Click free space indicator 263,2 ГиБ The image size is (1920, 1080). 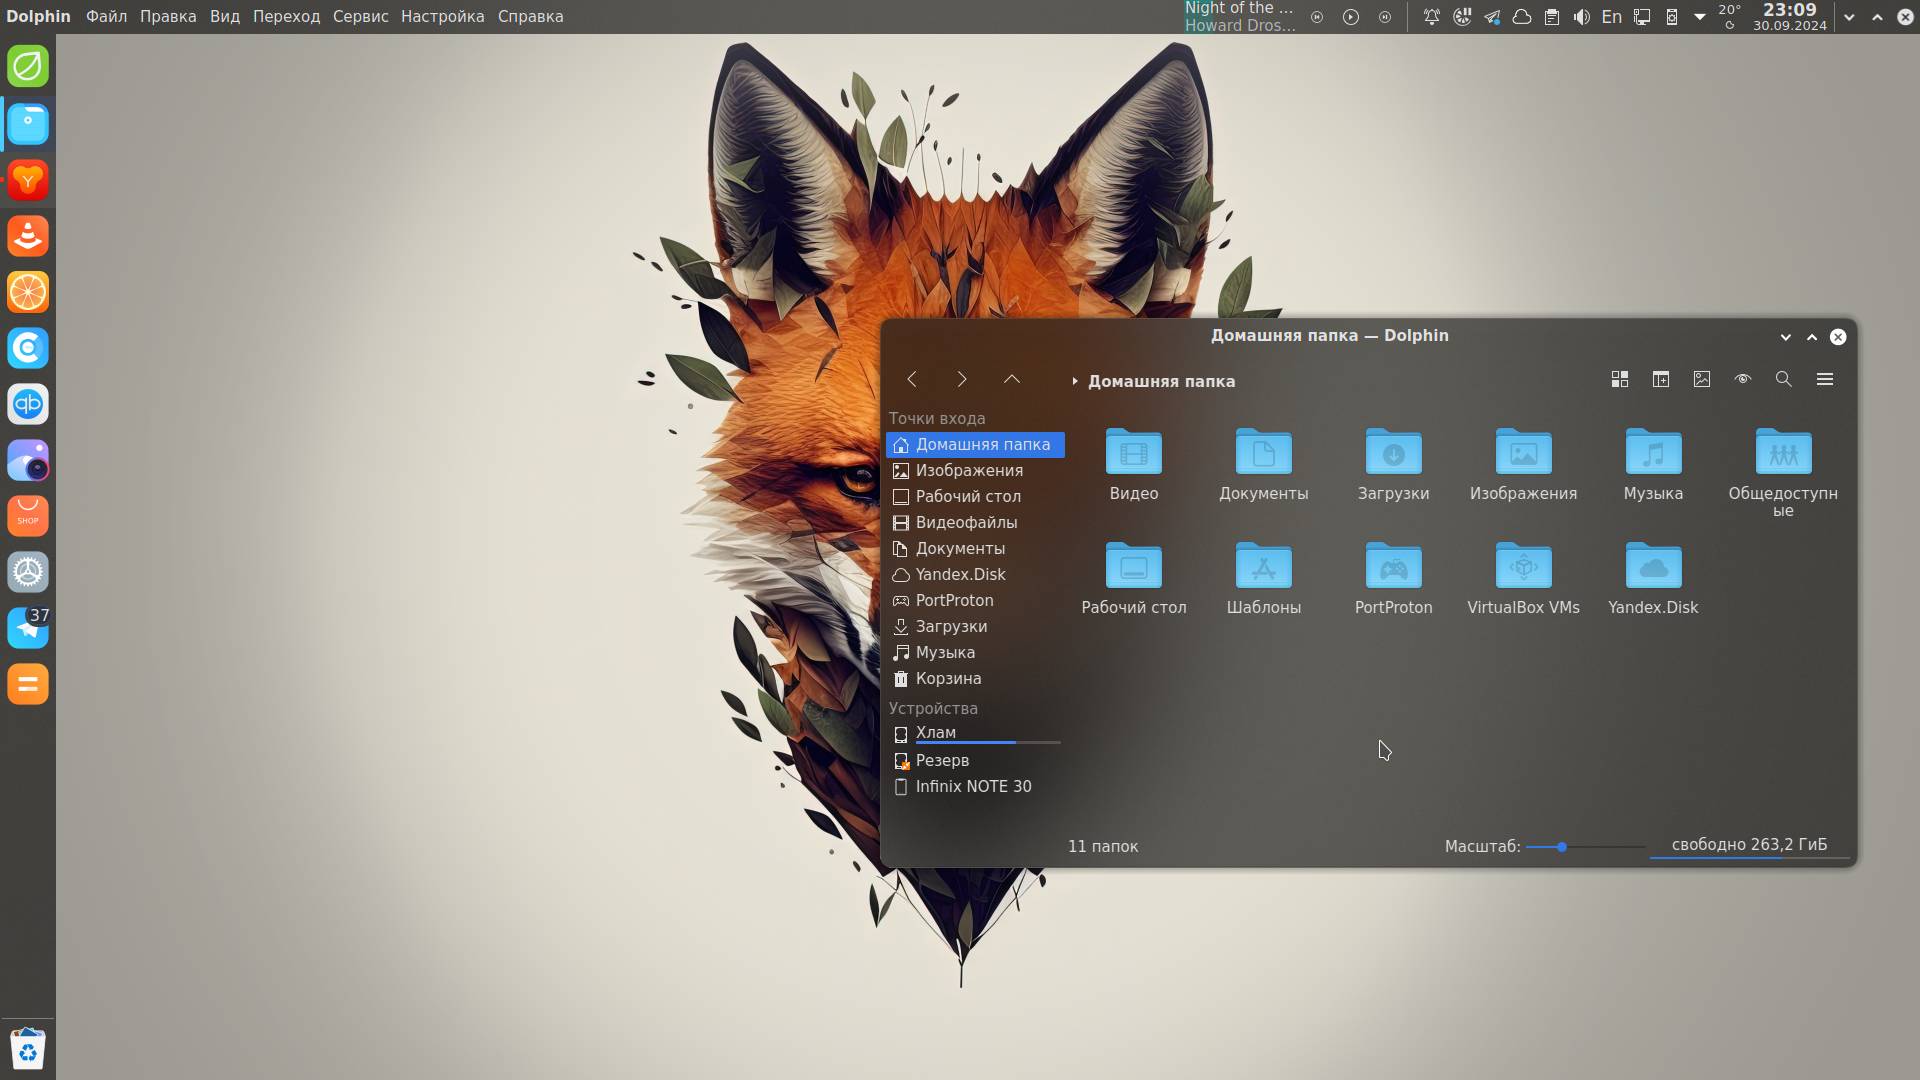click(1748, 845)
